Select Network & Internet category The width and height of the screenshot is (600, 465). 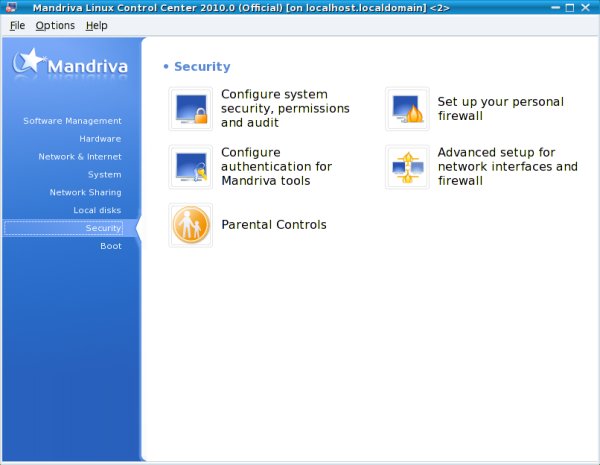pyautogui.click(x=80, y=157)
